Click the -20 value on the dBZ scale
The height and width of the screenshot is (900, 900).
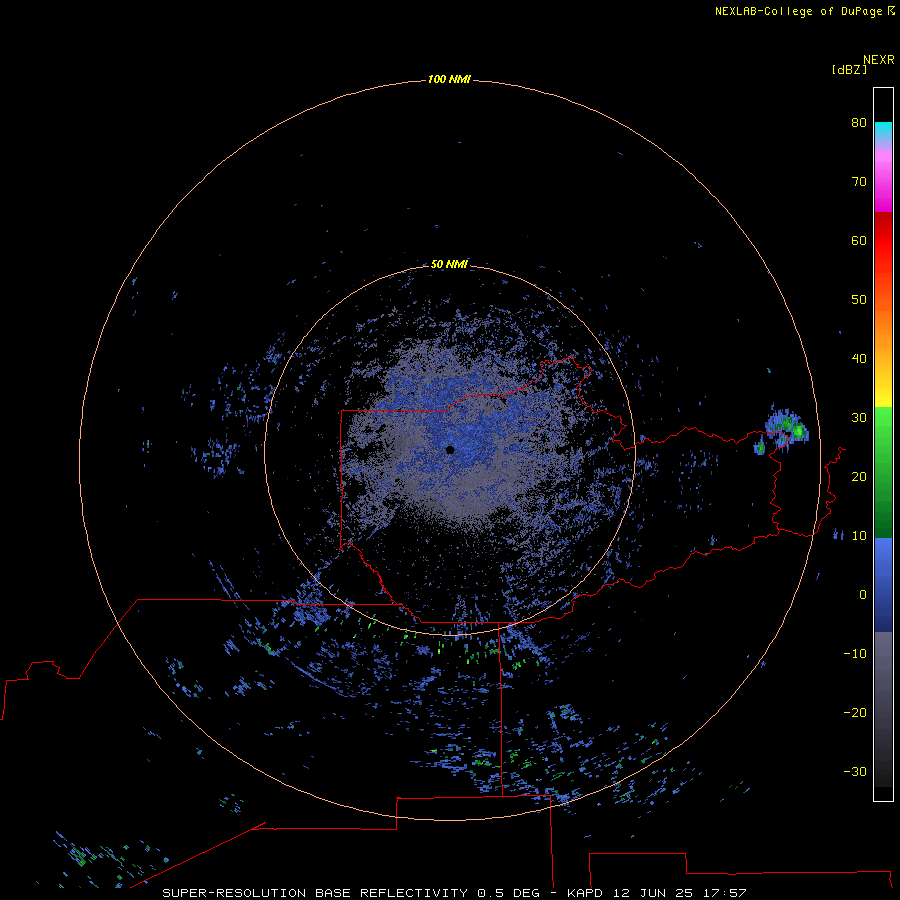855,712
